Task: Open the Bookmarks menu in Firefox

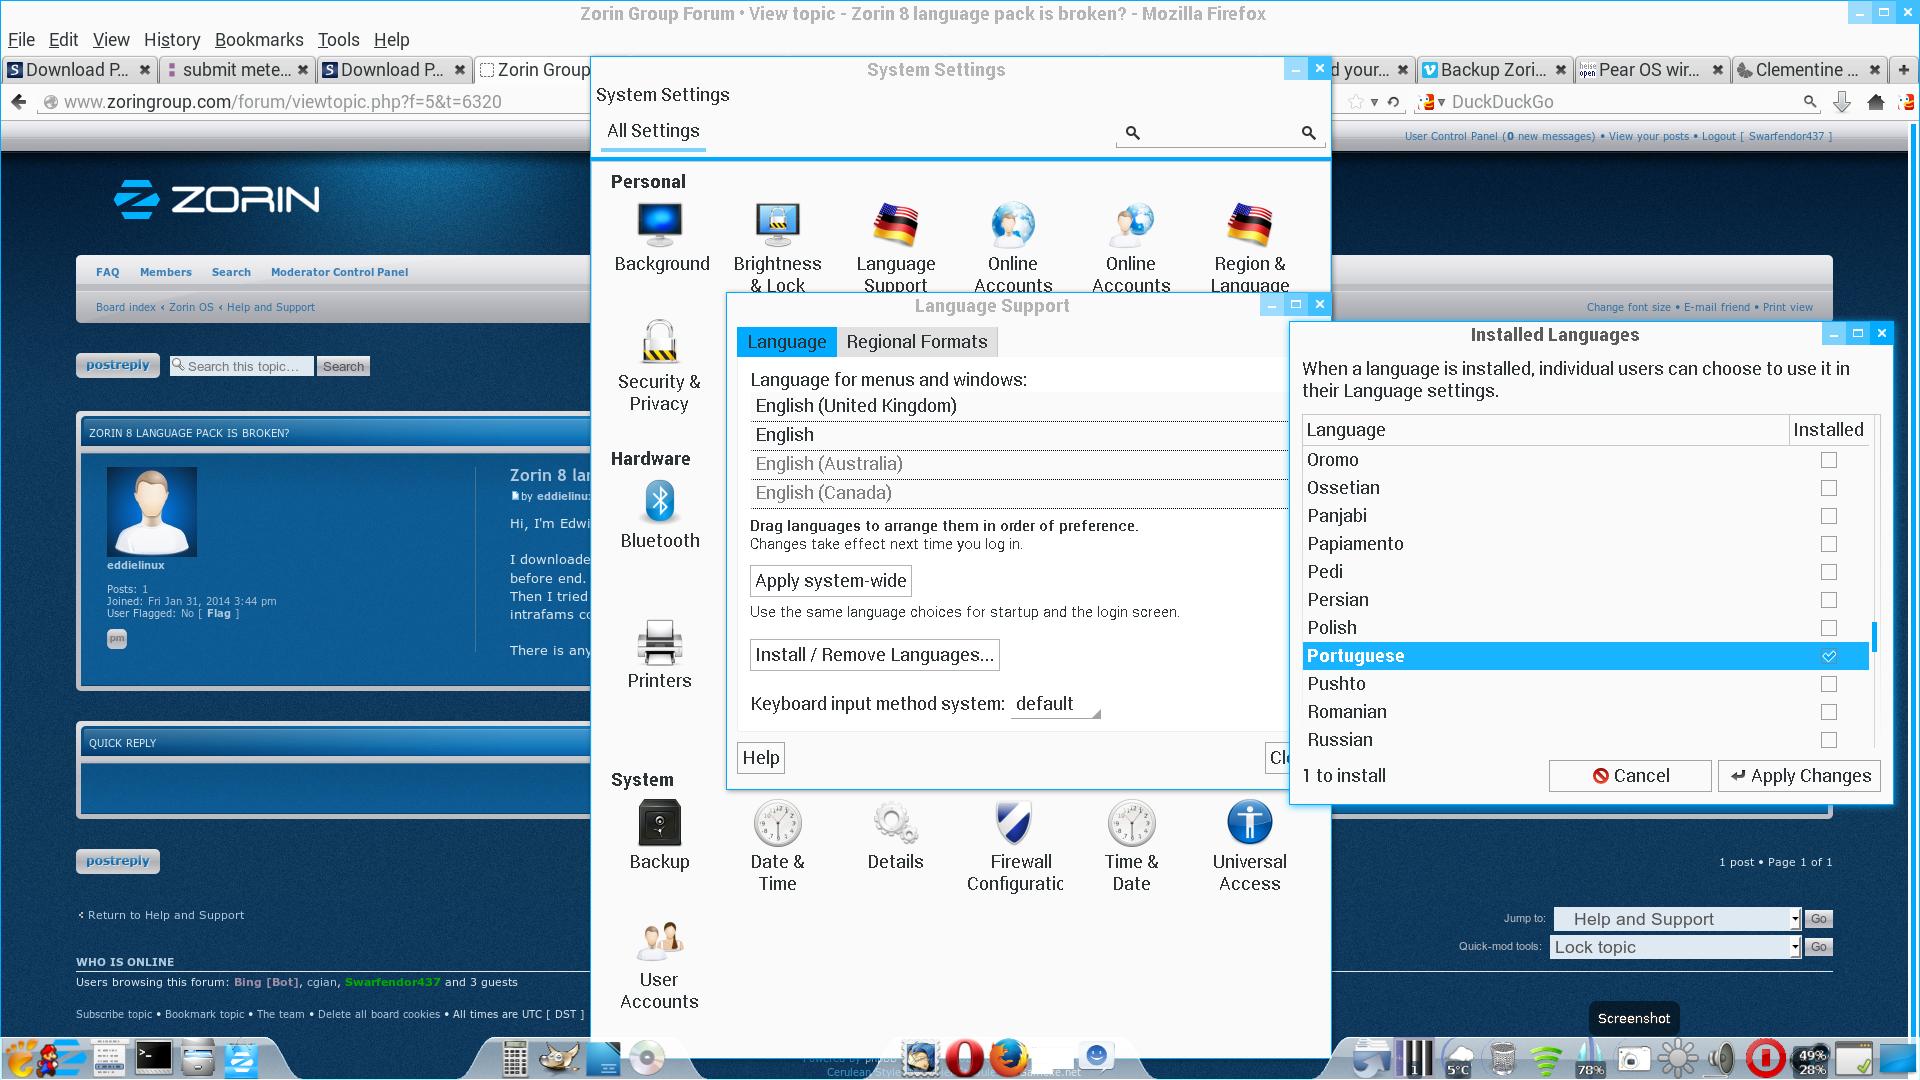Action: [259, 40]
